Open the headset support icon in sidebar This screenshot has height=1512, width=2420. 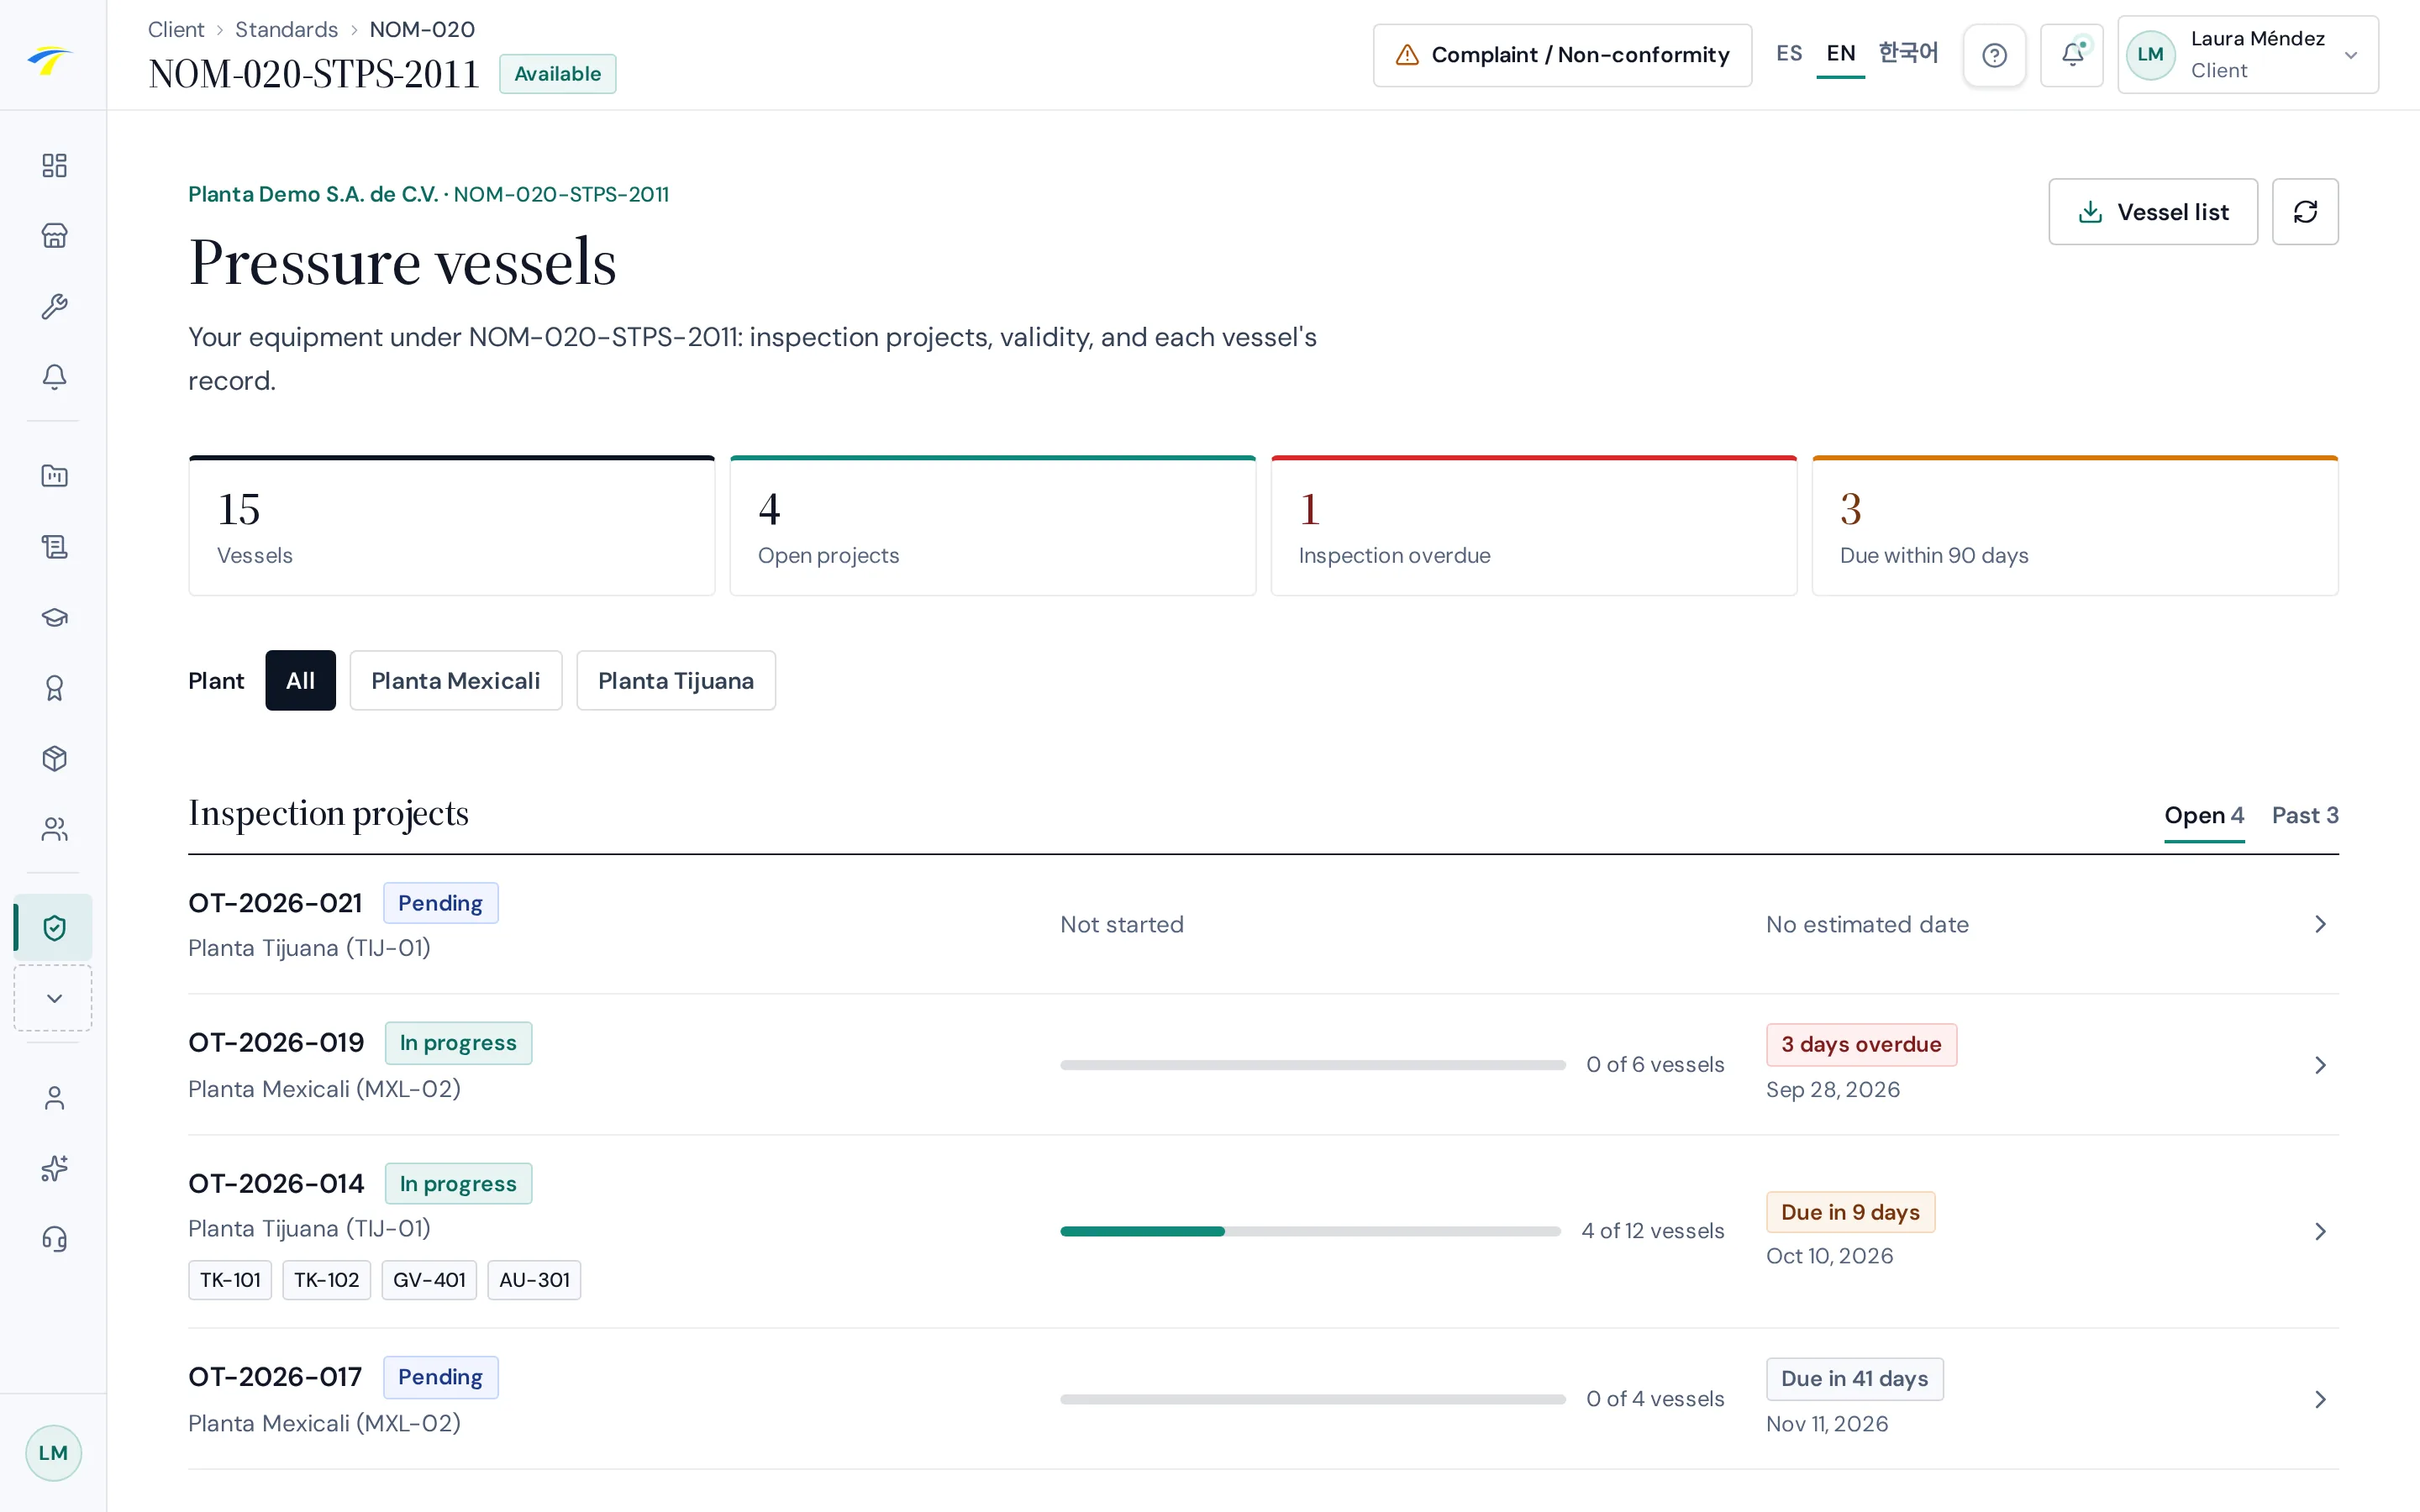click(54, 1239)
